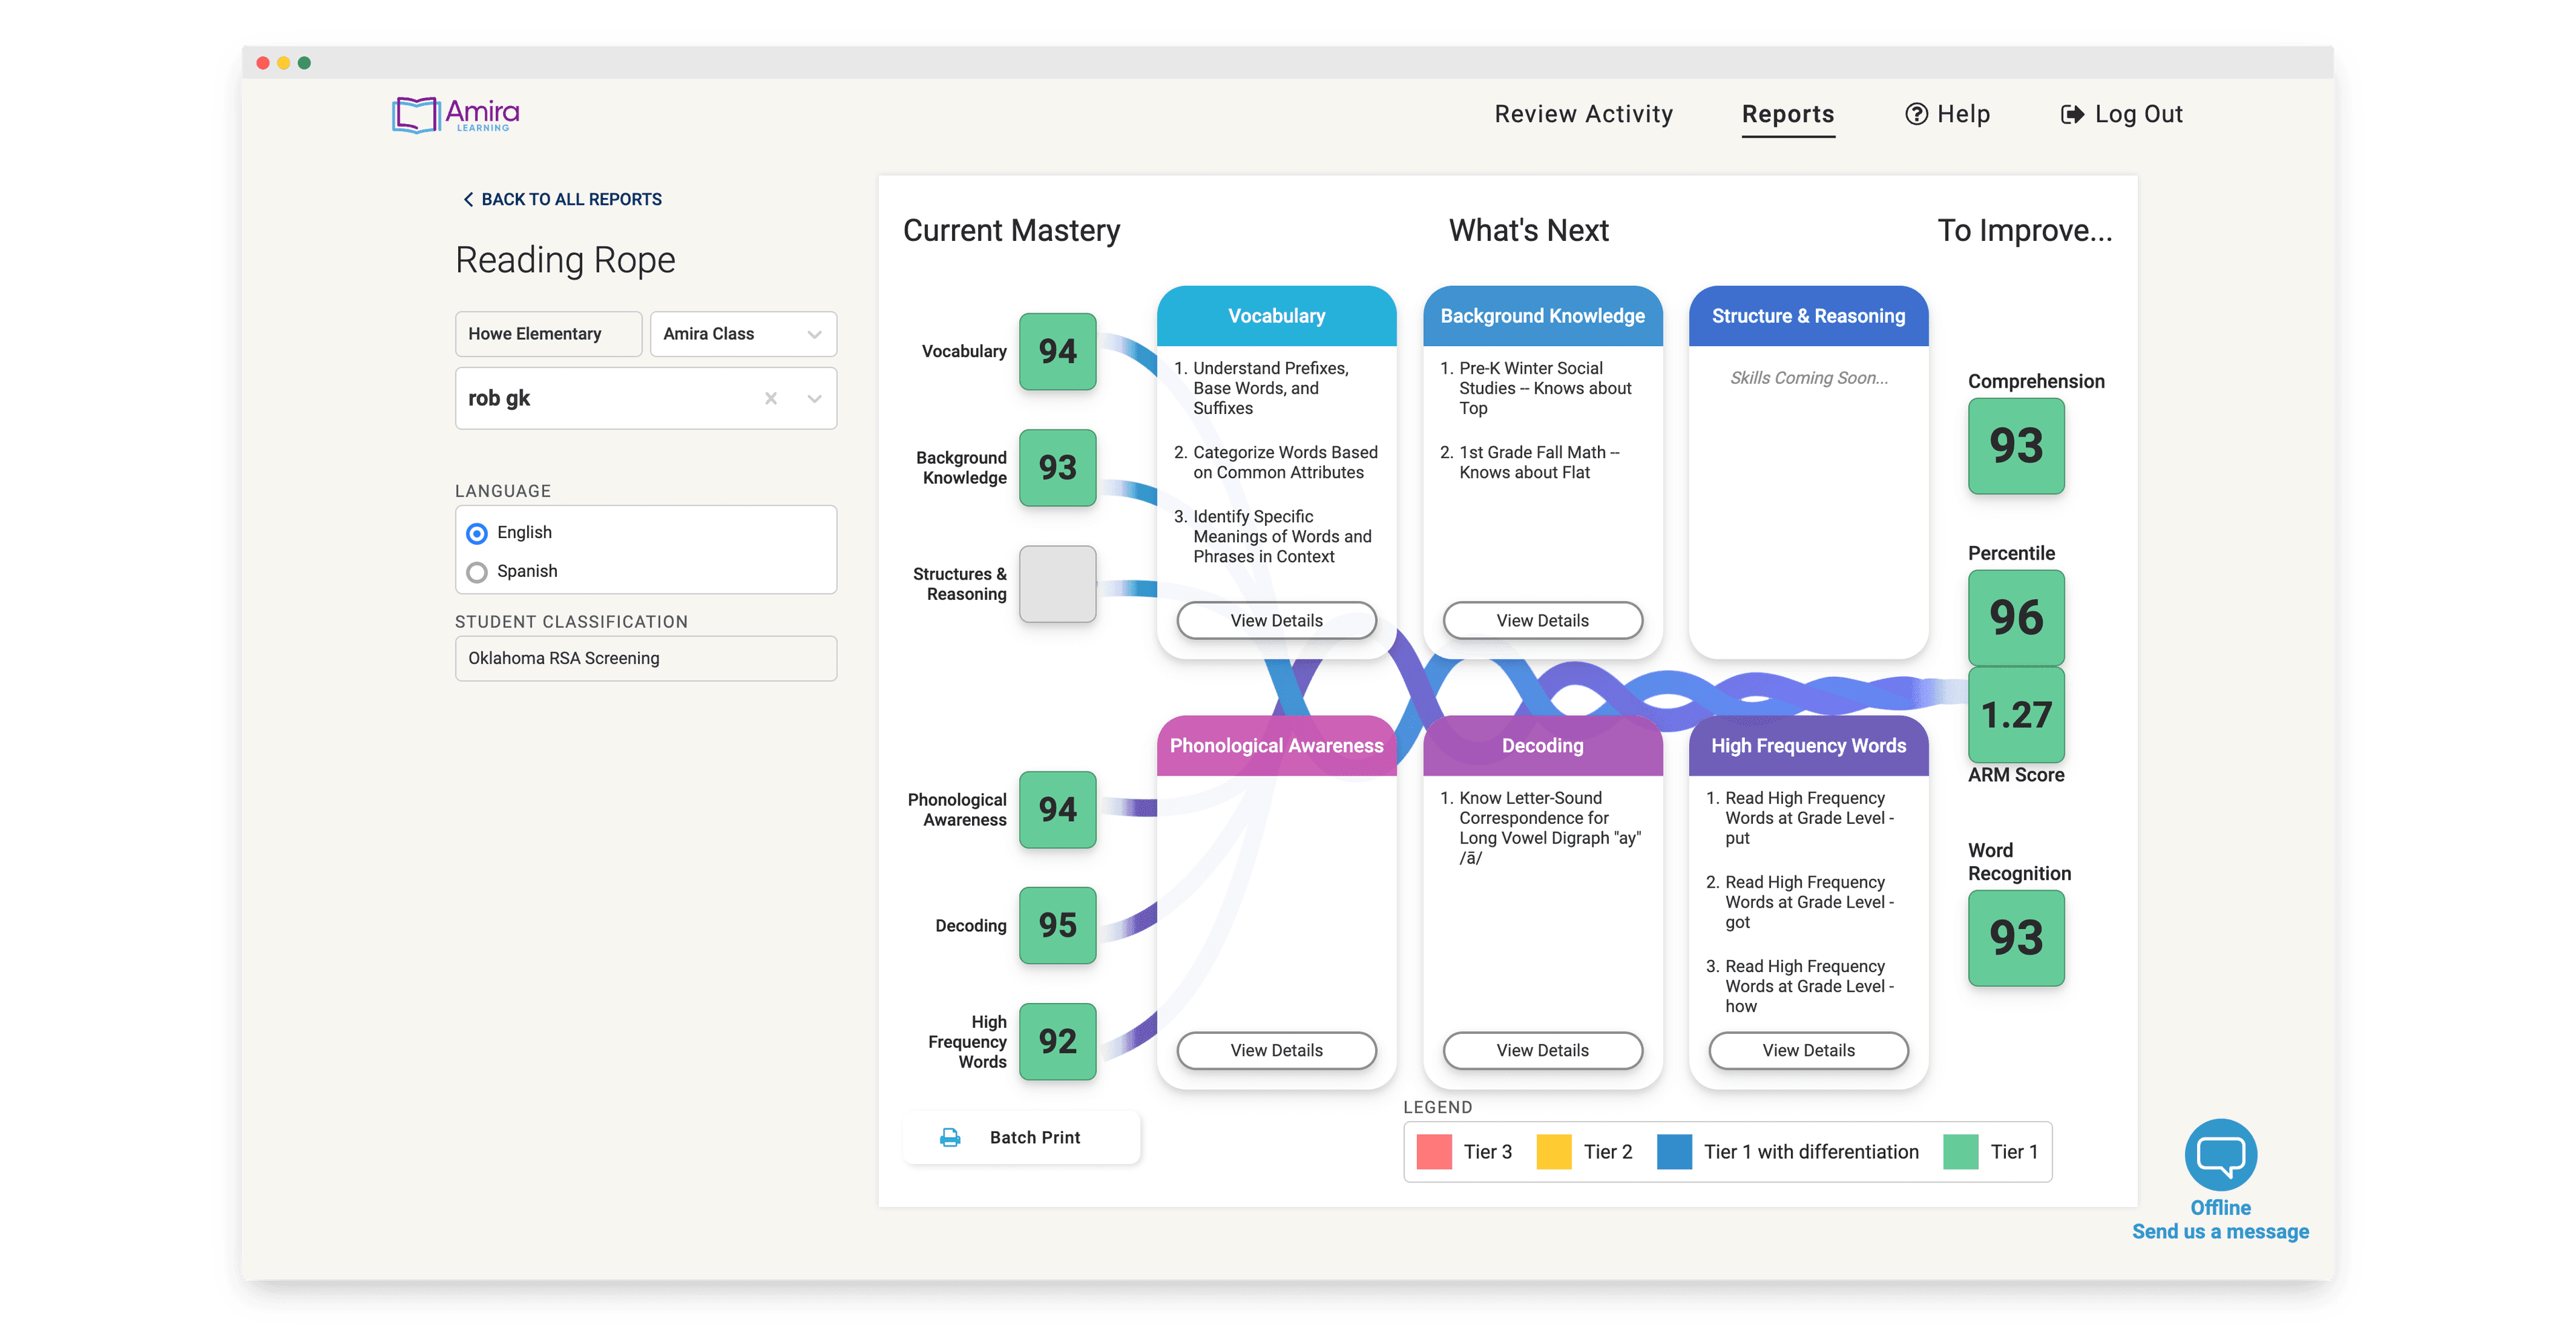Click the Batch Print button
The image size is (2576, 1325).
click(x=1021, y=1137)
